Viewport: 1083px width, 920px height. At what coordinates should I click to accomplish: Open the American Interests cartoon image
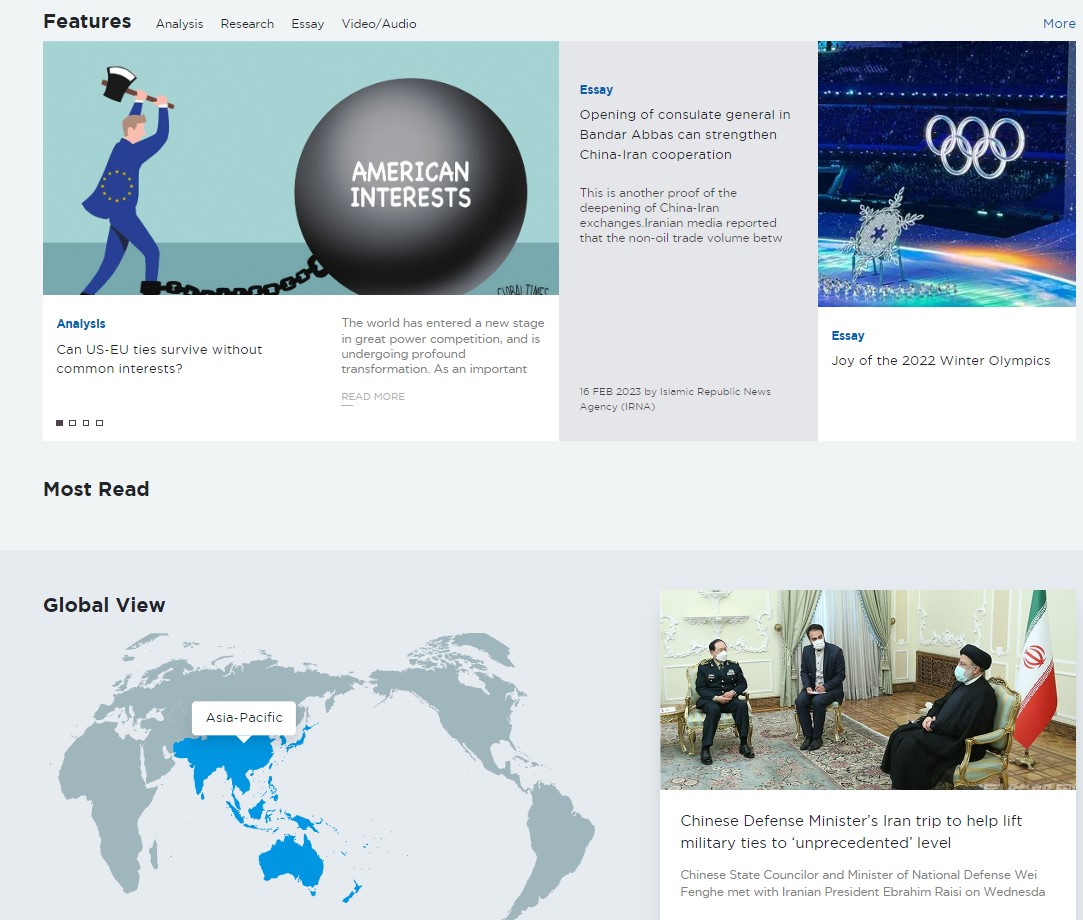[x=300, y=168]
